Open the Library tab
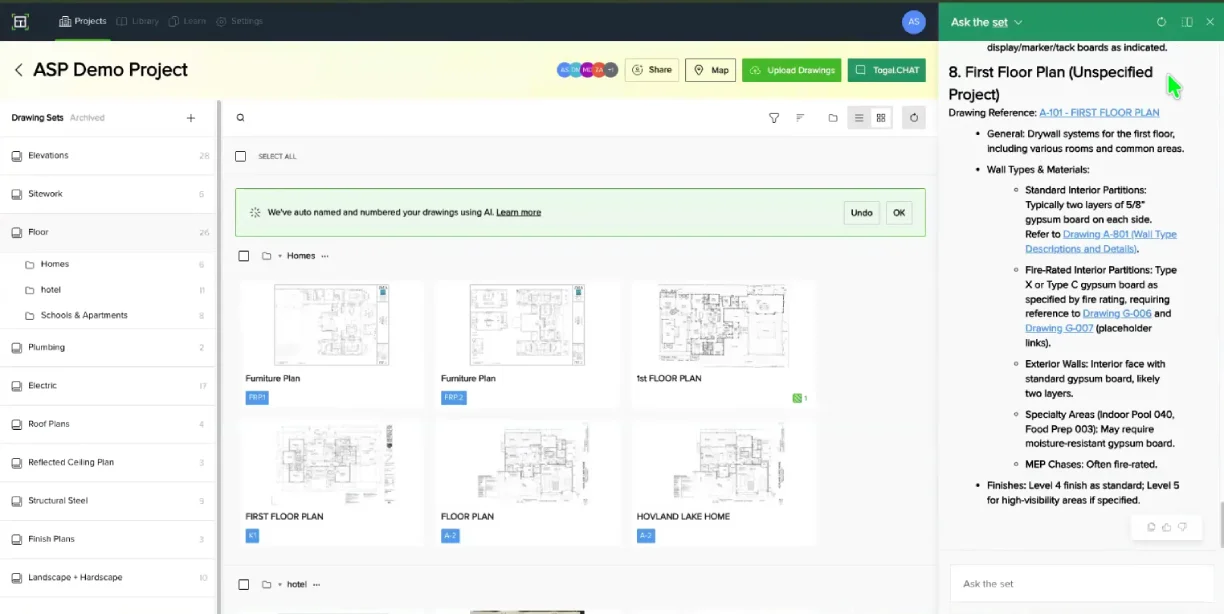Image resolution: width=1224 pixels, height=614 pixels. [138, 21]
